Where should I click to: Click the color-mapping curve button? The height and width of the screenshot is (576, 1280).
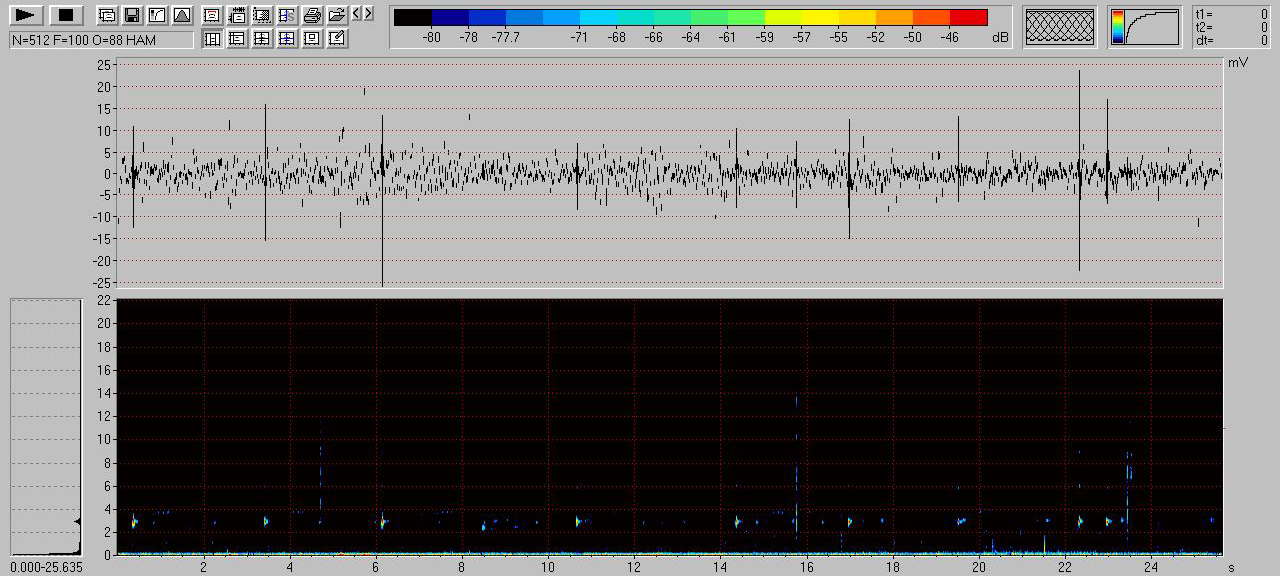point(1145,27)
